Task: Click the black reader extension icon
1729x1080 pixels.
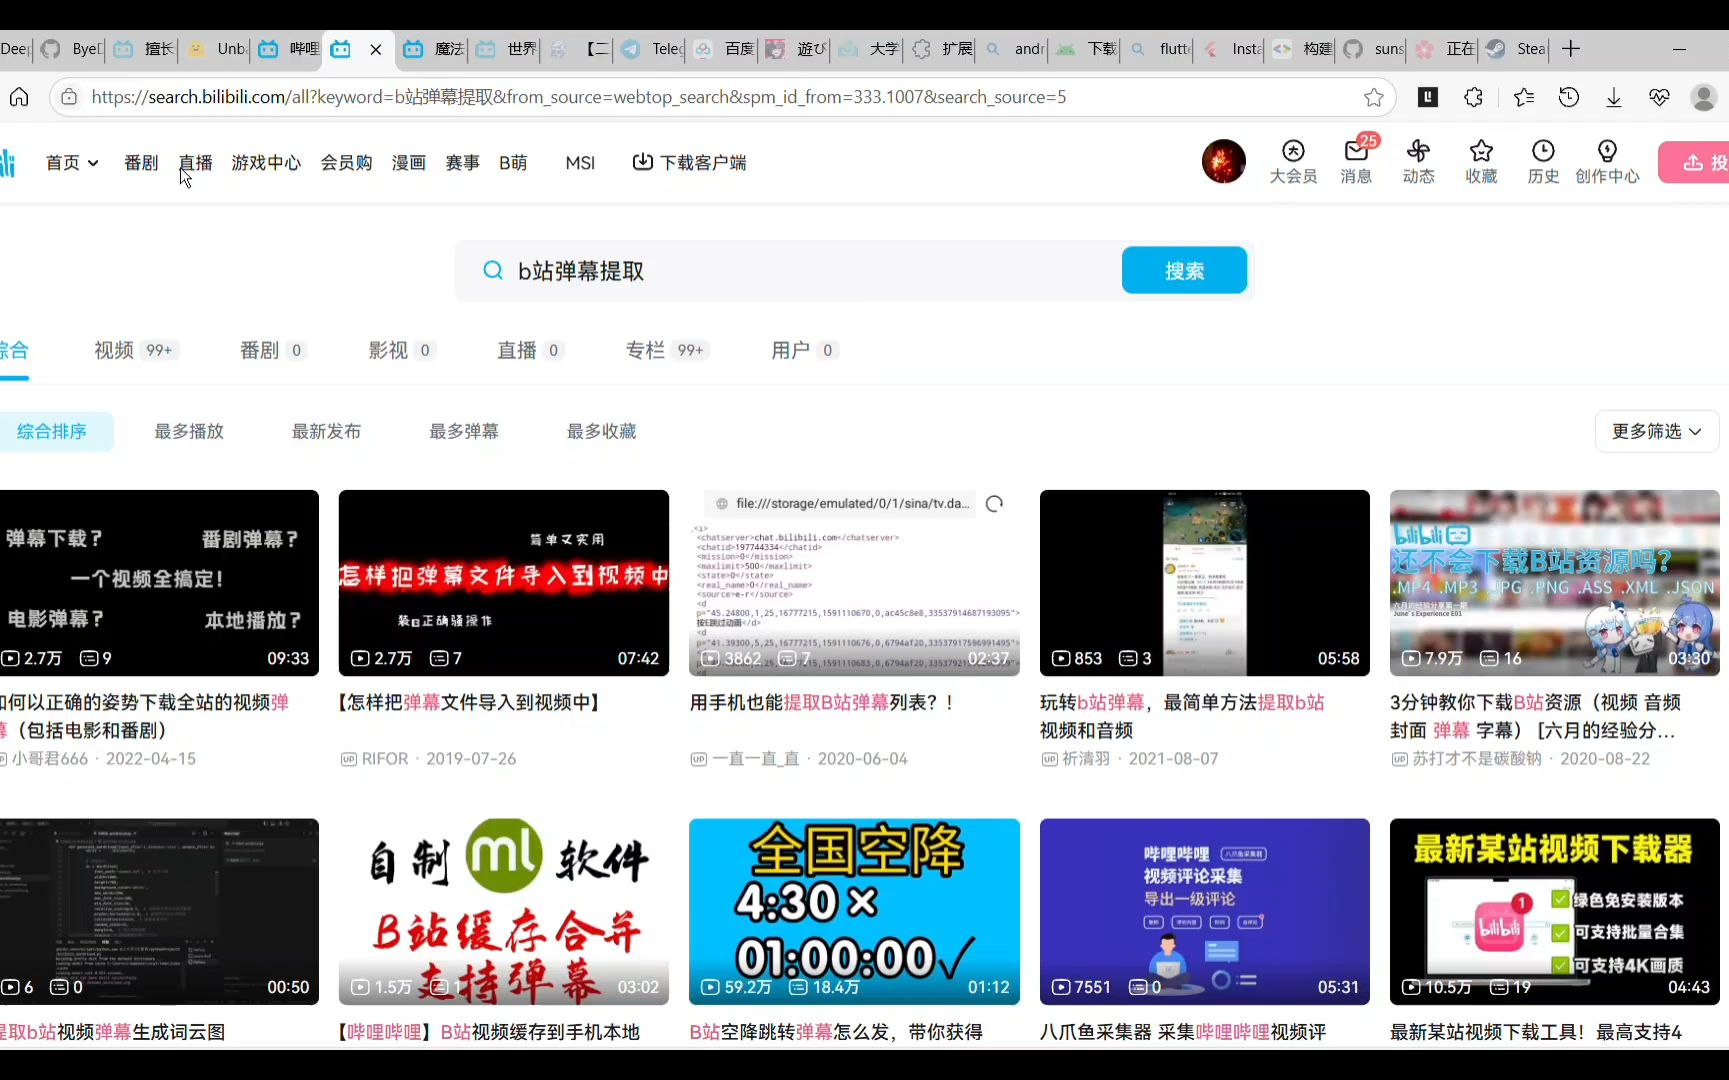Action: pyautogui.click(x=1428, y=97)
